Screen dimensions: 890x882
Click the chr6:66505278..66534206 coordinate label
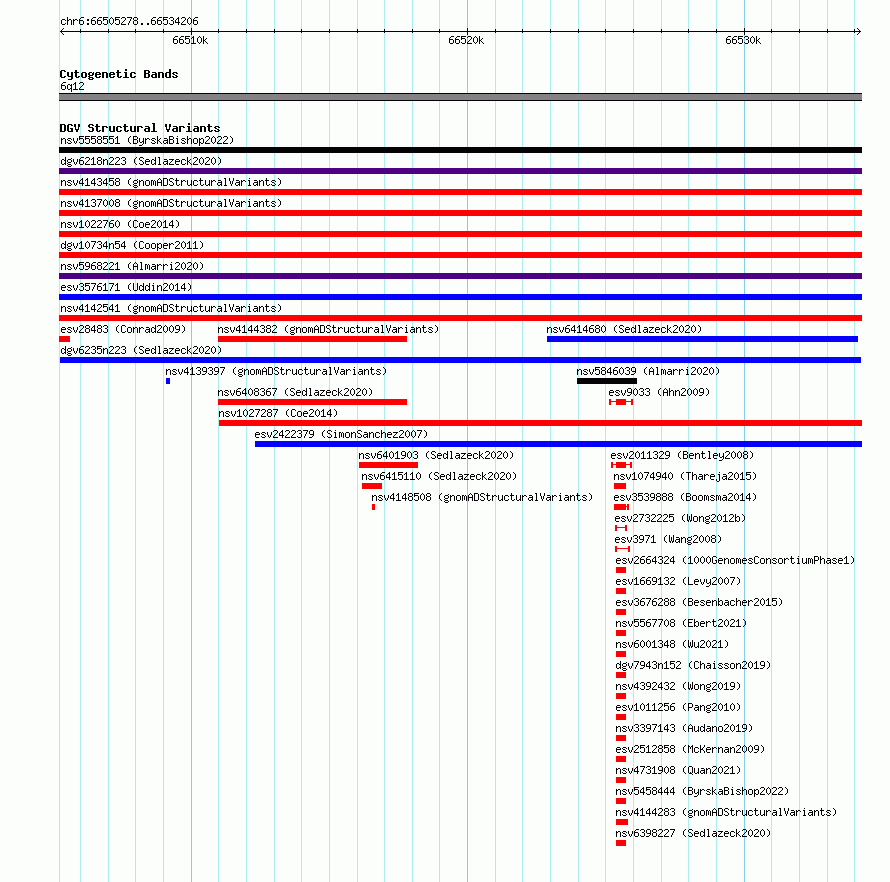(x=129, y=21)
